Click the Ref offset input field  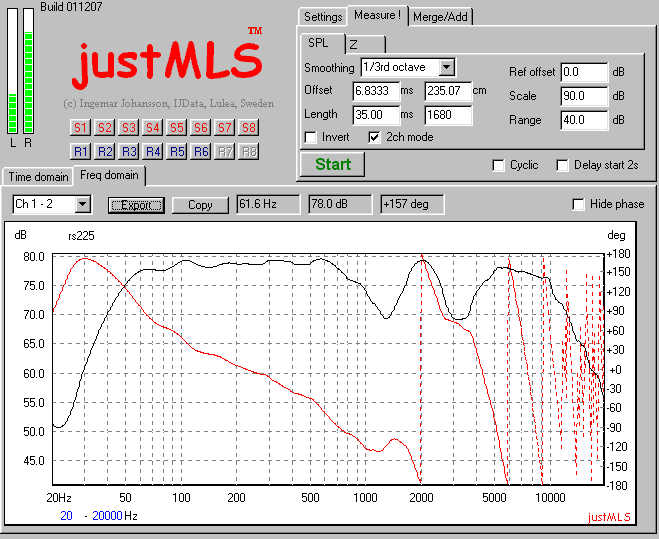tap(584, 72)
